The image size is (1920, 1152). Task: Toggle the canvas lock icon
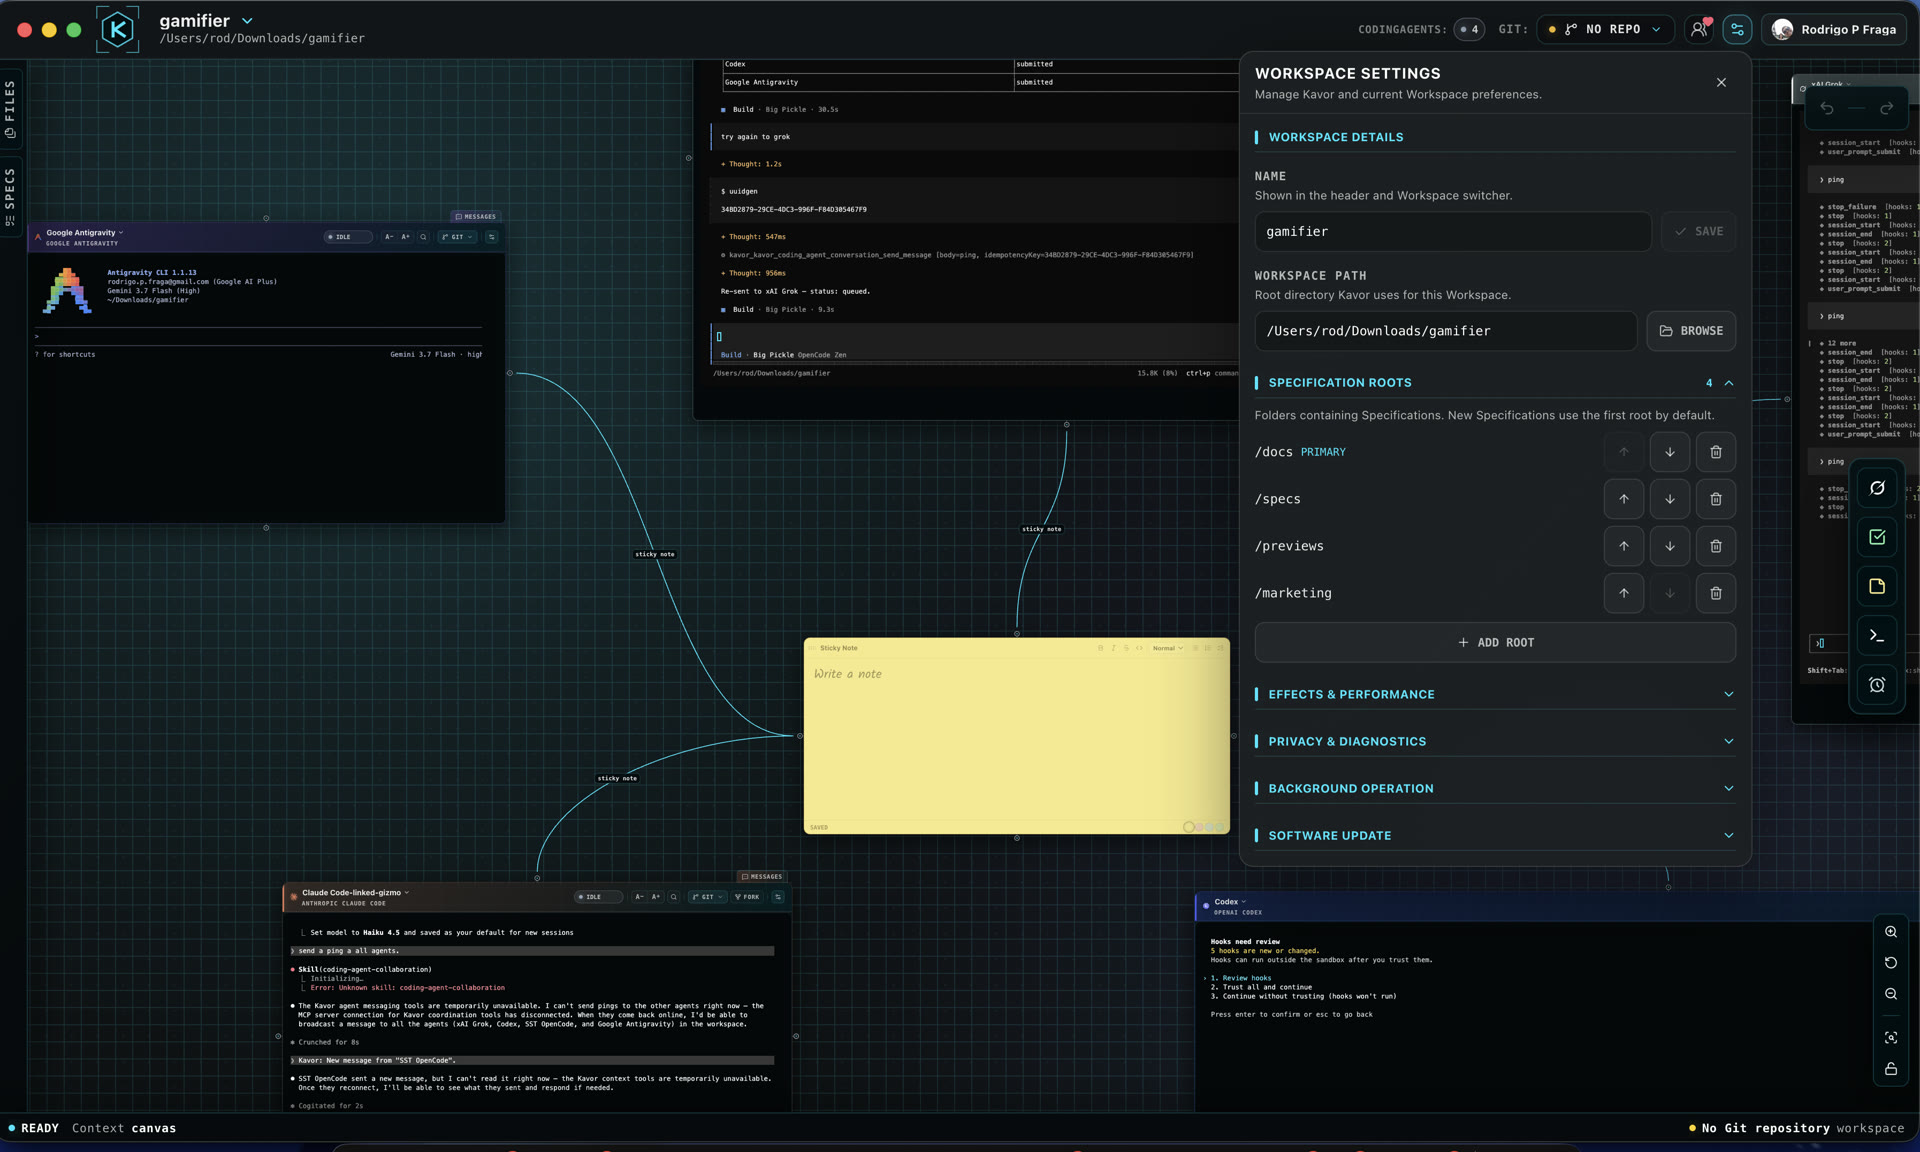(x=1890, y=1069)
